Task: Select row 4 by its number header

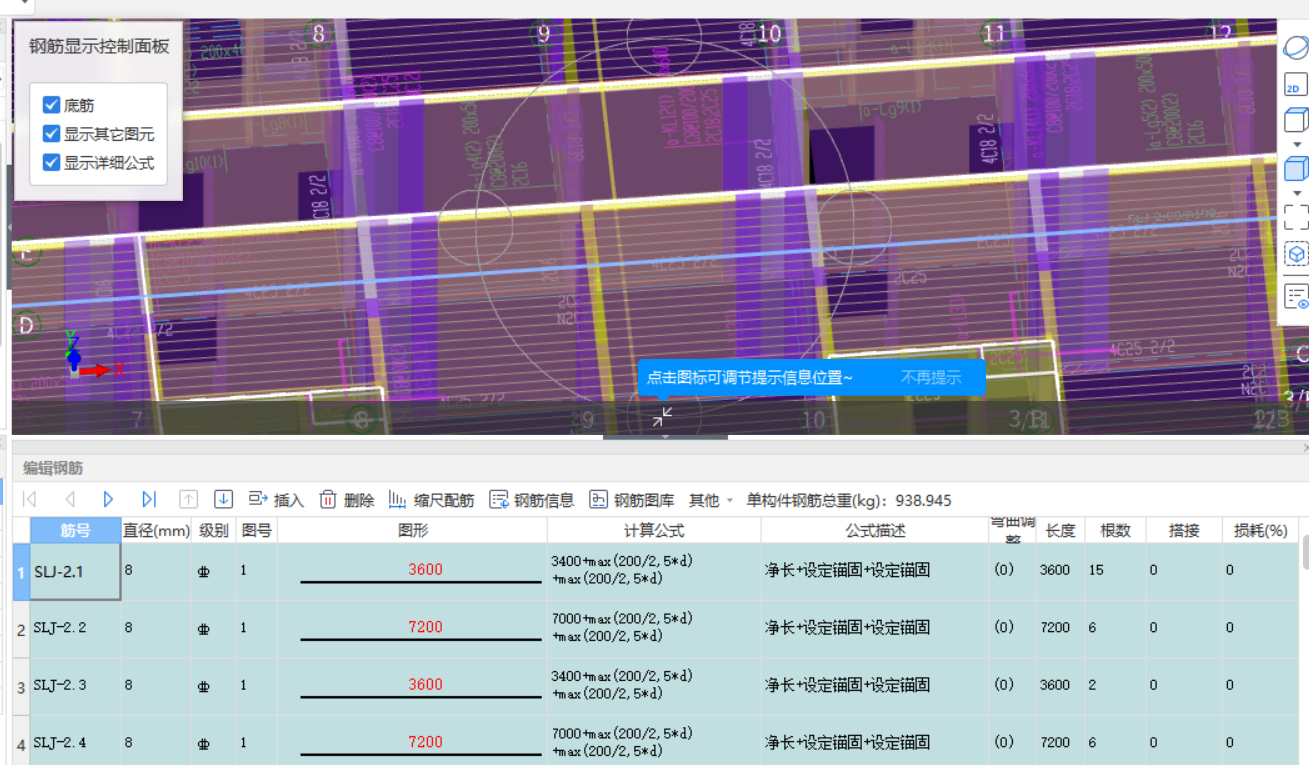Action: tap(21, 741)
